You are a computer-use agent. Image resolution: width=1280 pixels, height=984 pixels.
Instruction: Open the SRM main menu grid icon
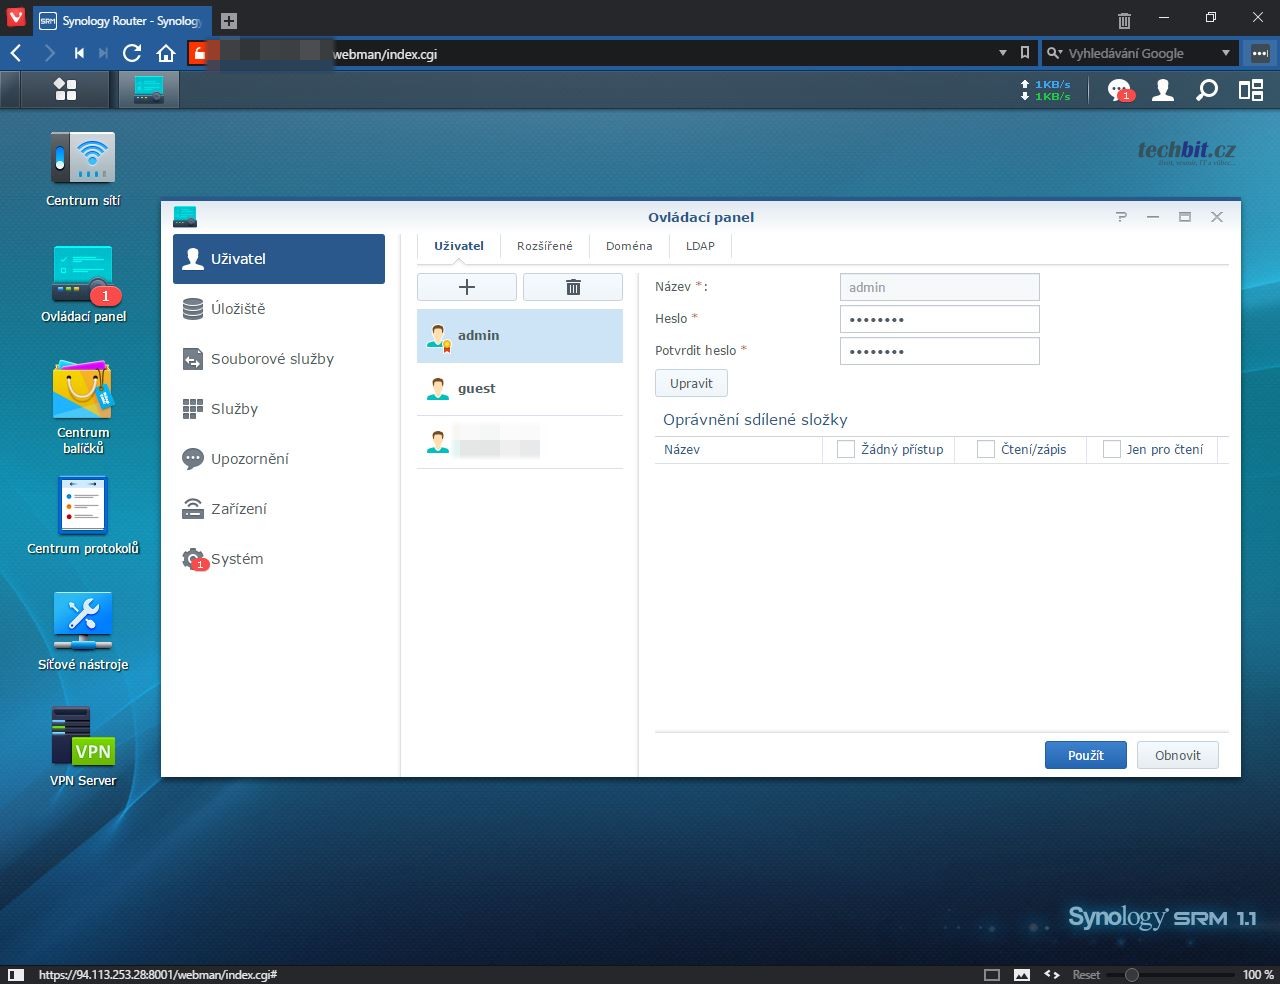(x=65, y=90)
